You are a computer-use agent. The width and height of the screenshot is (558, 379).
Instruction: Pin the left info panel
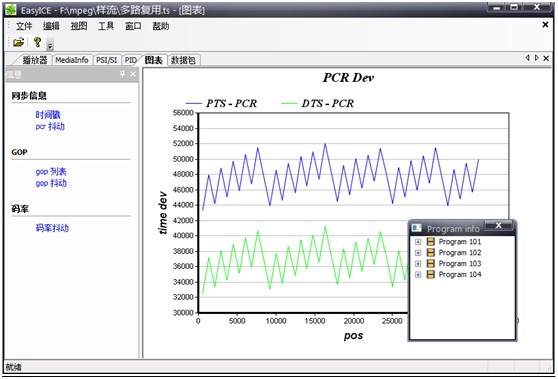pyautogui.click(x=122, y=74)
